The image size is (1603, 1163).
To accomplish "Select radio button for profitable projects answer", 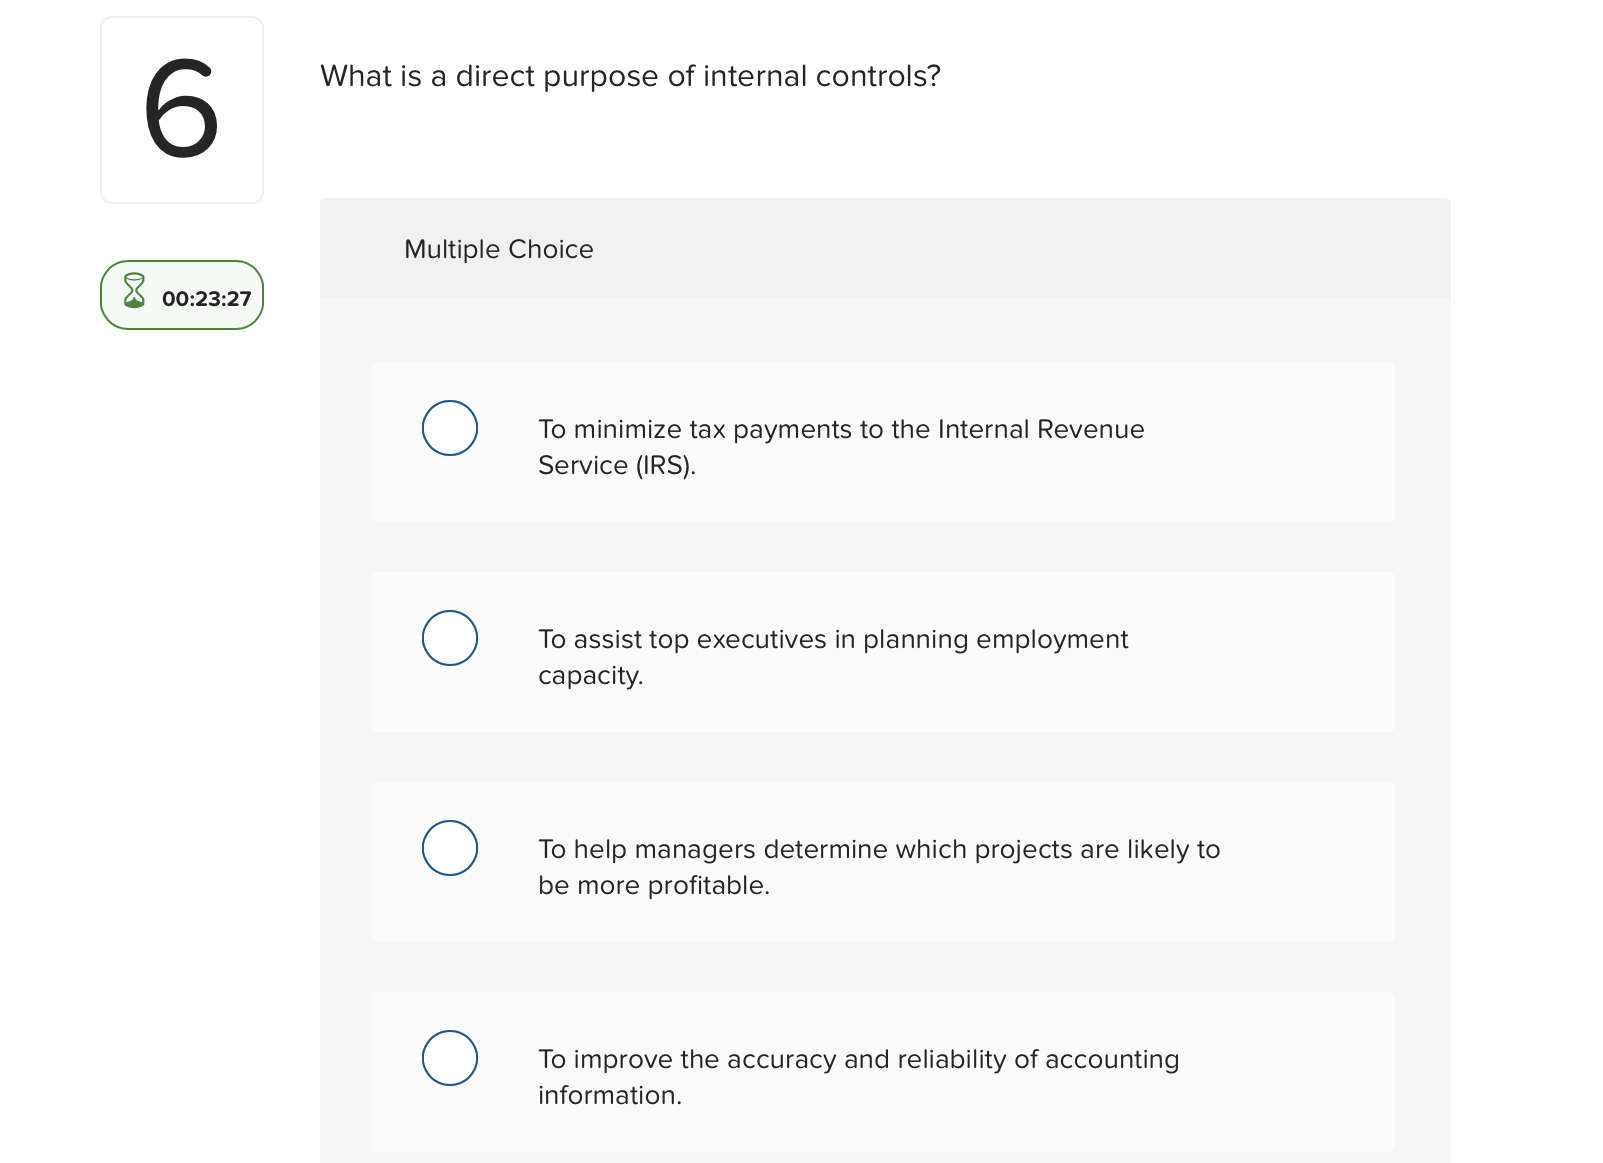I will (x=450, y=848).
